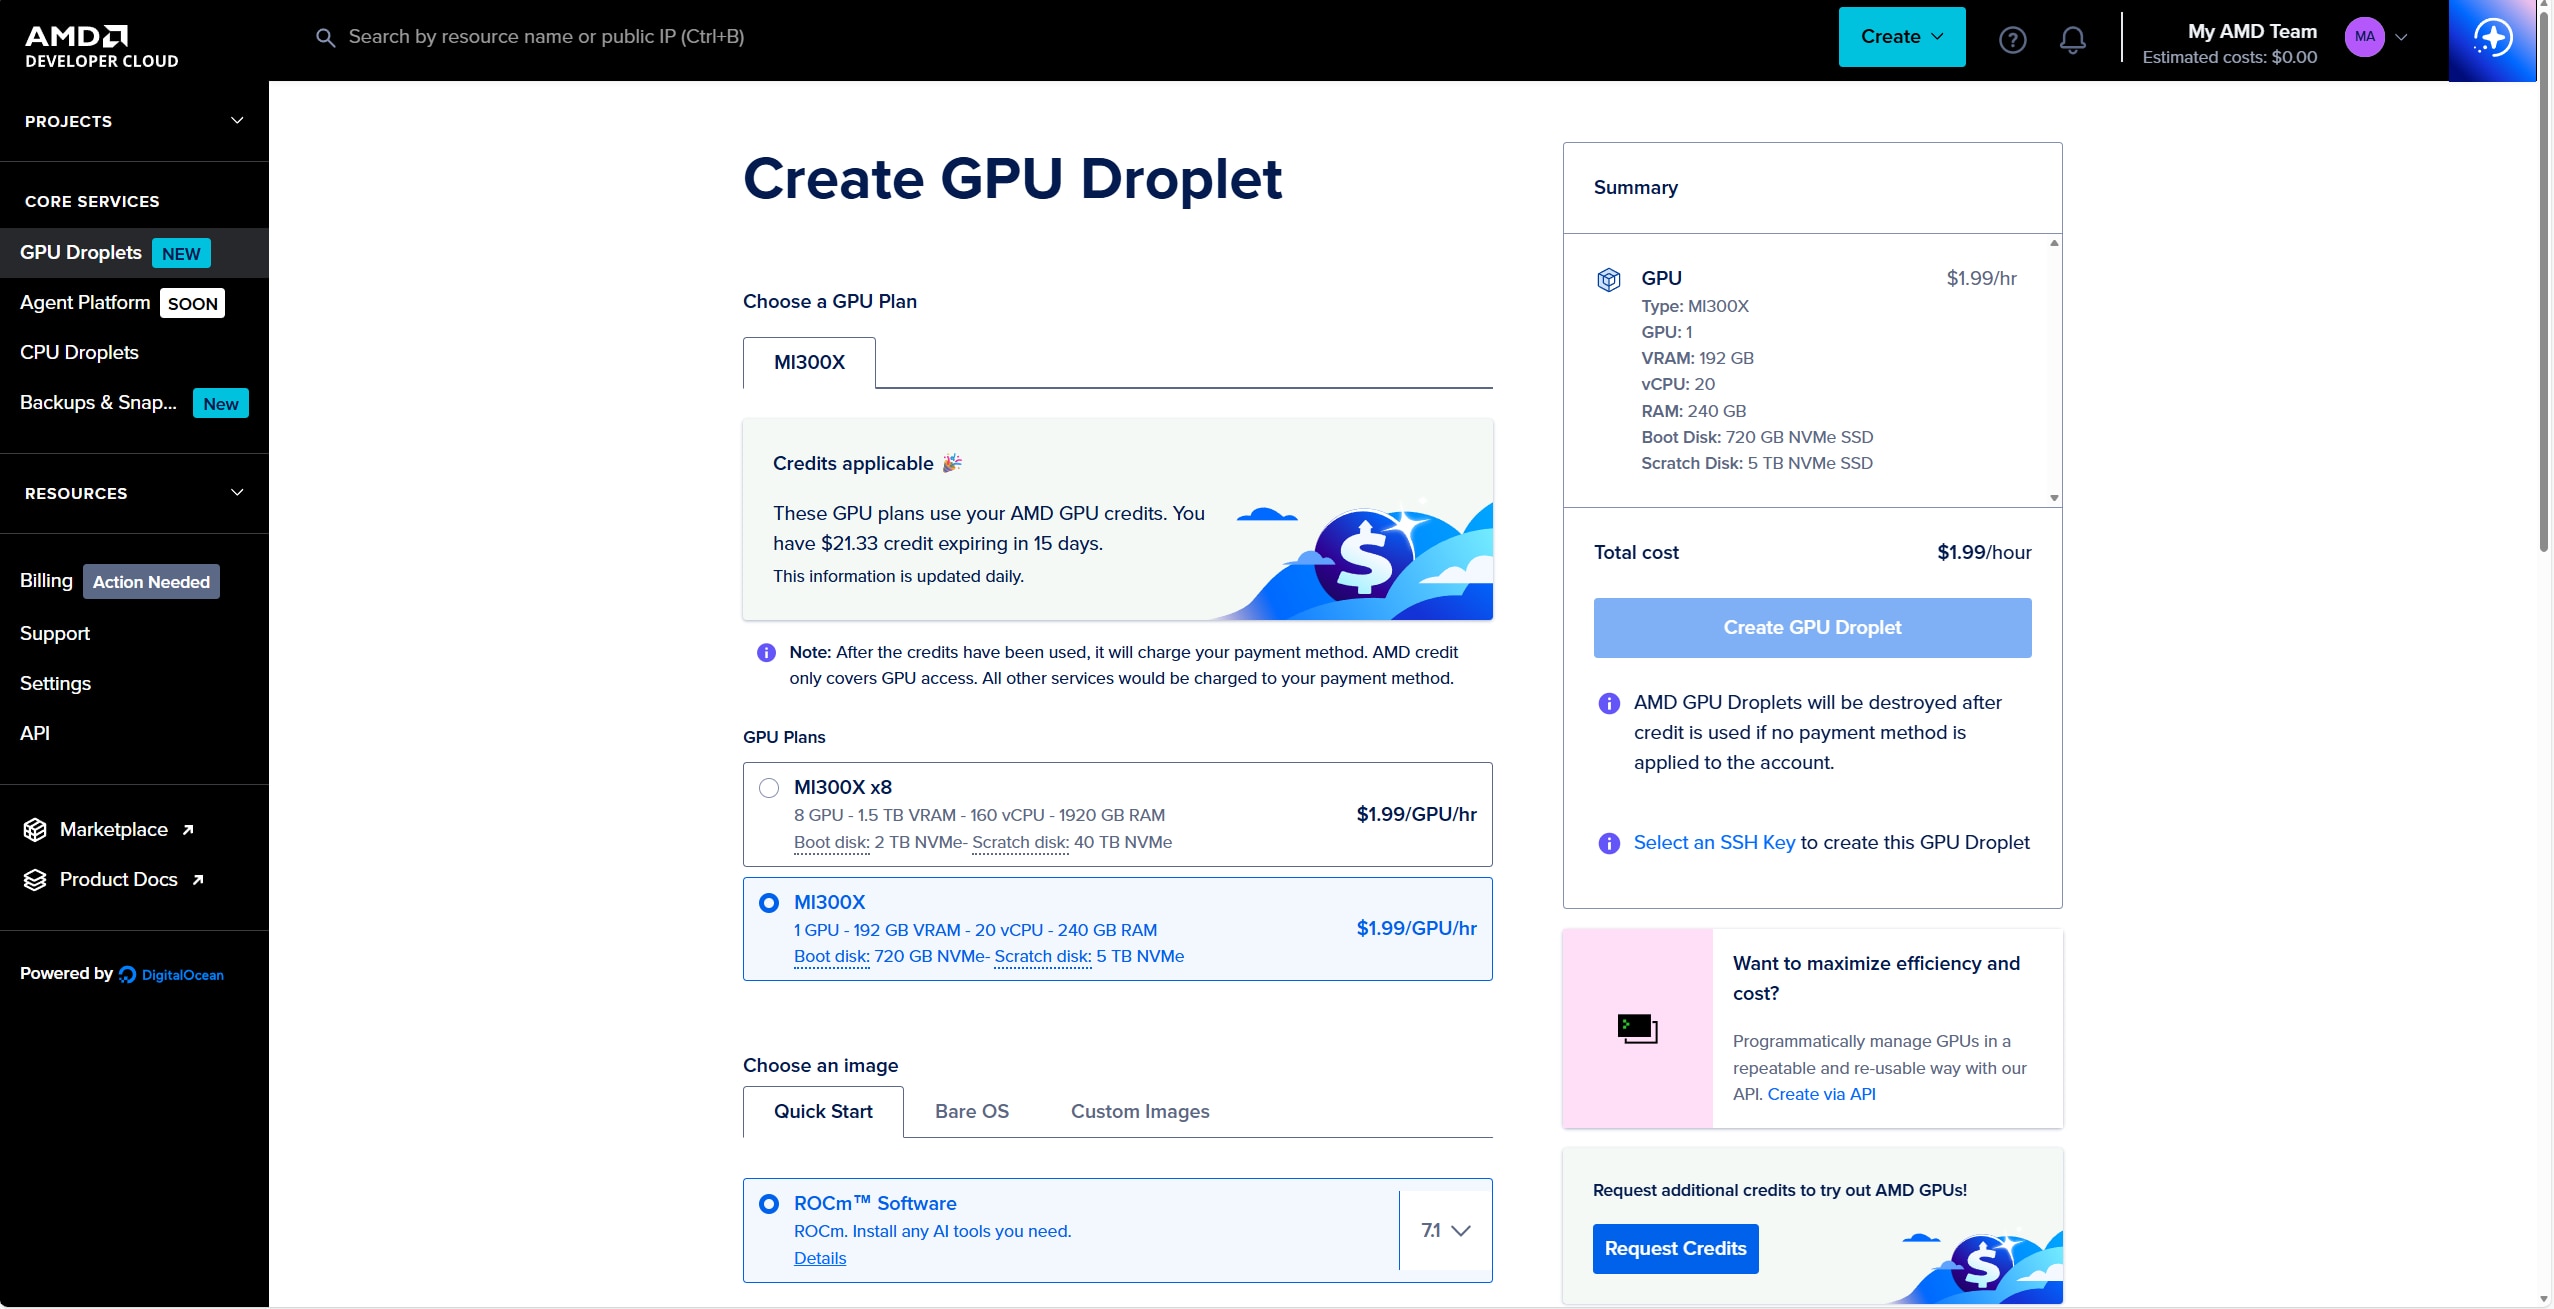Switch to the Custom Images tab
The image size is (2554, 1309).
point(1140,1111)
